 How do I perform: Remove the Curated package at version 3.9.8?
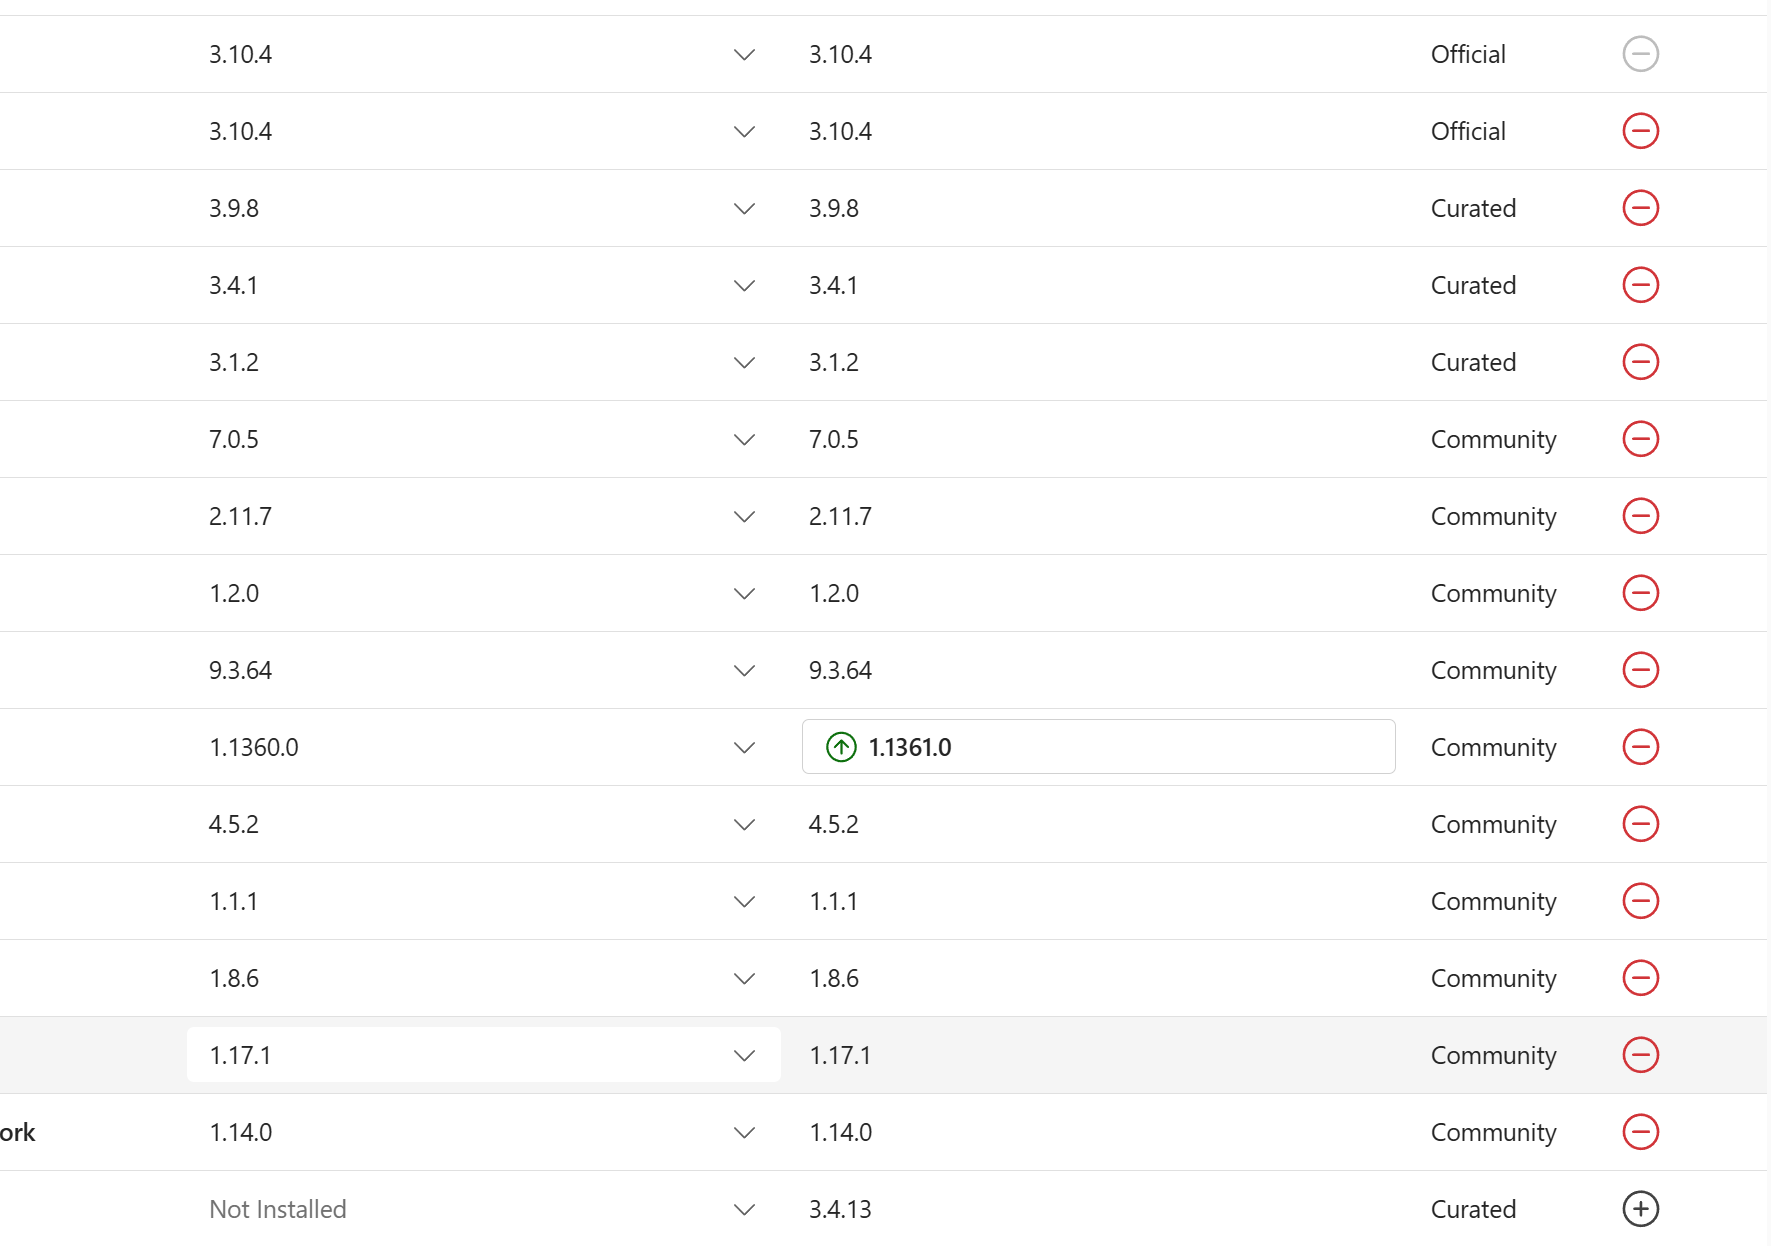[x=1640, y=208]
